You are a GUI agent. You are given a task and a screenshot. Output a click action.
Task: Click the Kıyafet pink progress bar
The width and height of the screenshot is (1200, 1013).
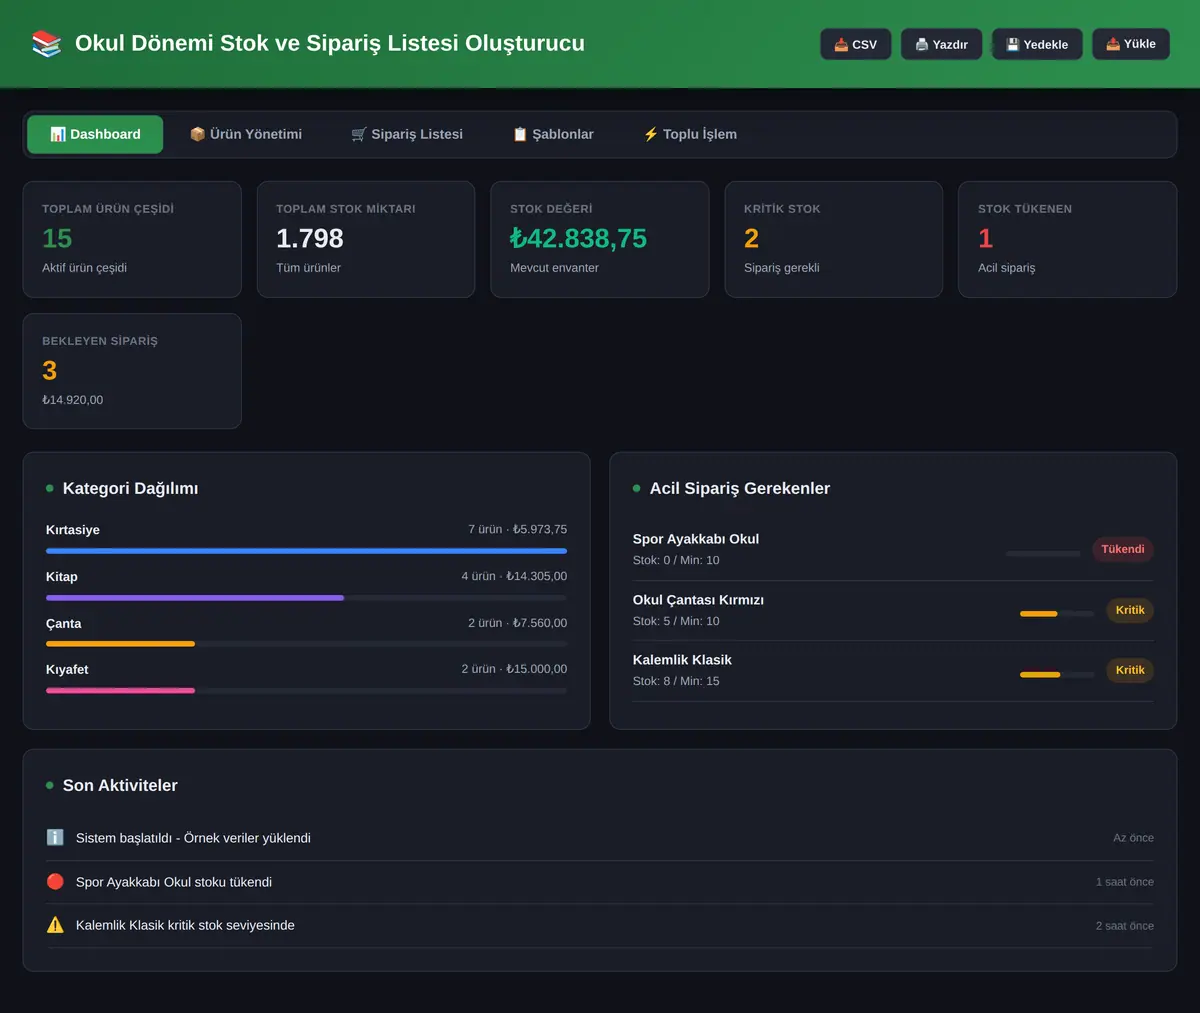pos(120,690)
